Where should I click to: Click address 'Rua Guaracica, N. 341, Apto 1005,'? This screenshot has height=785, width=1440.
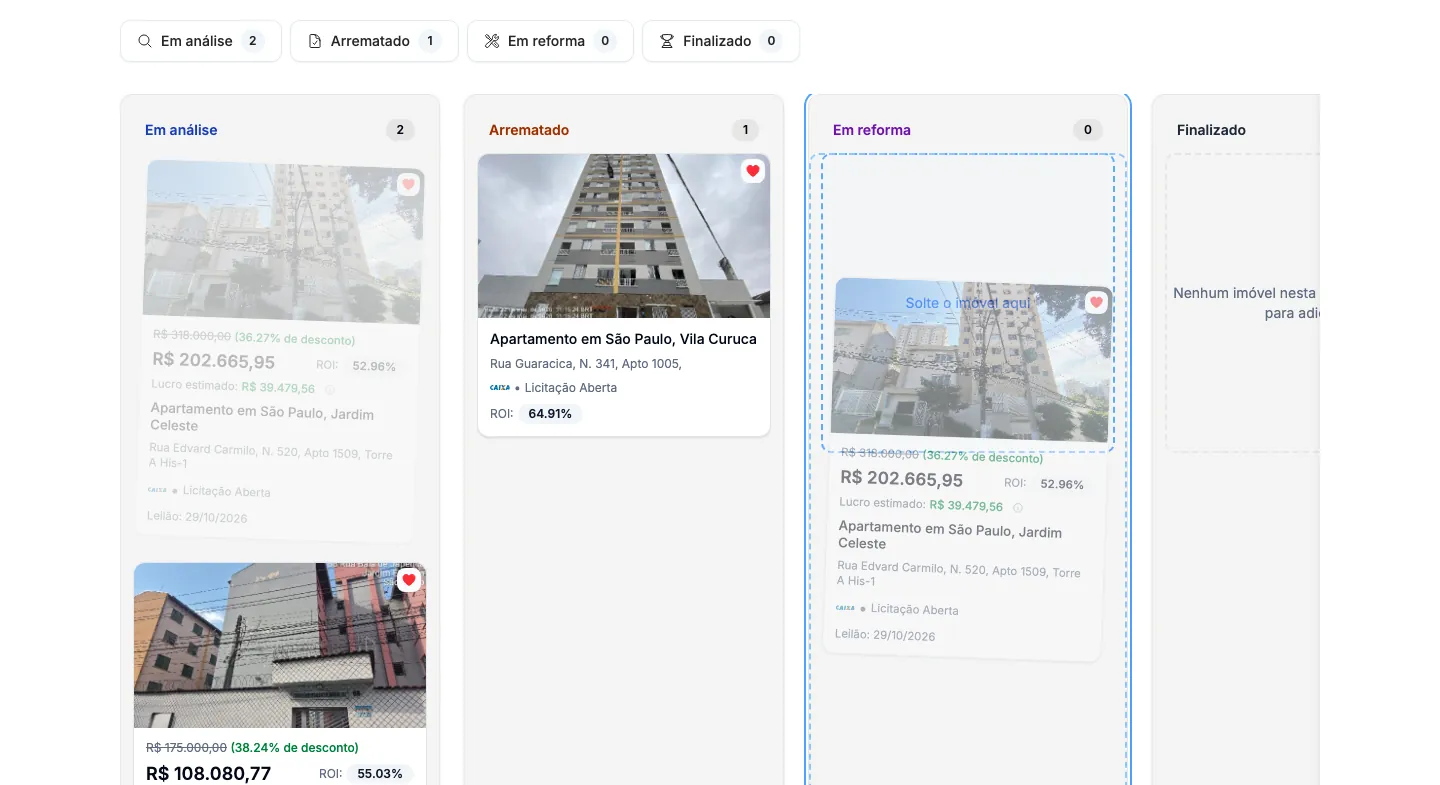click(x=586, y=364)
